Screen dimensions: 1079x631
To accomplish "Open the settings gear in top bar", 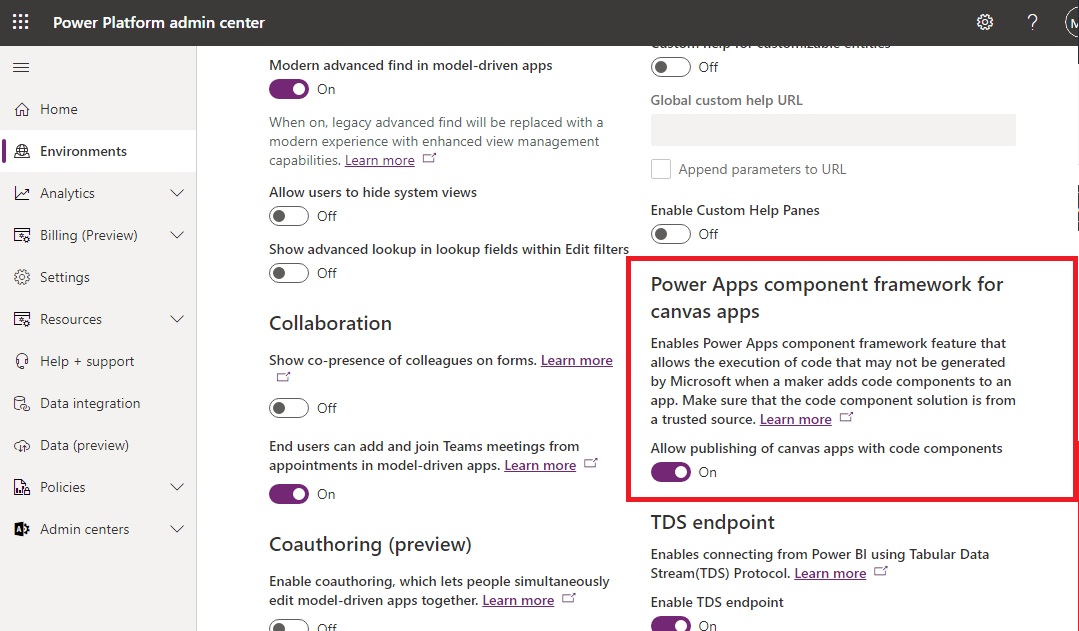I will pyautogui.click(x=985, y=21).
